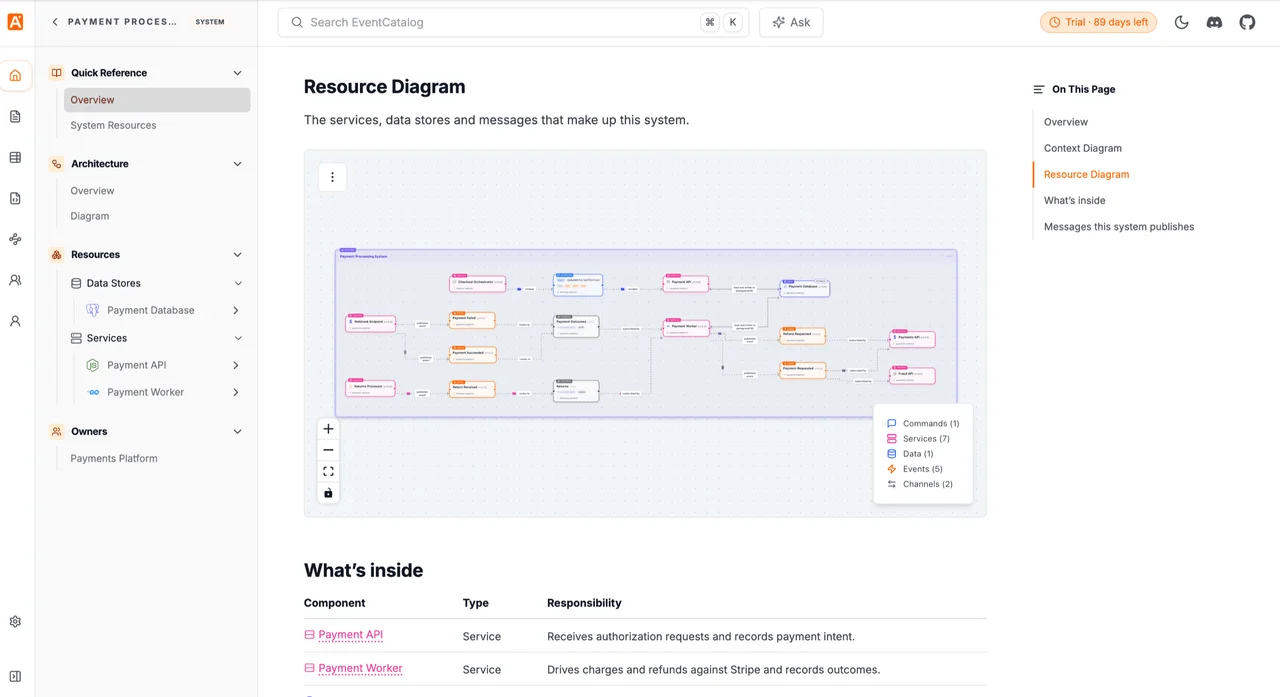This screenshot has width=1280, height=697.
Task: Focus the Search EventCatalog field
Action: pos(513,22)
